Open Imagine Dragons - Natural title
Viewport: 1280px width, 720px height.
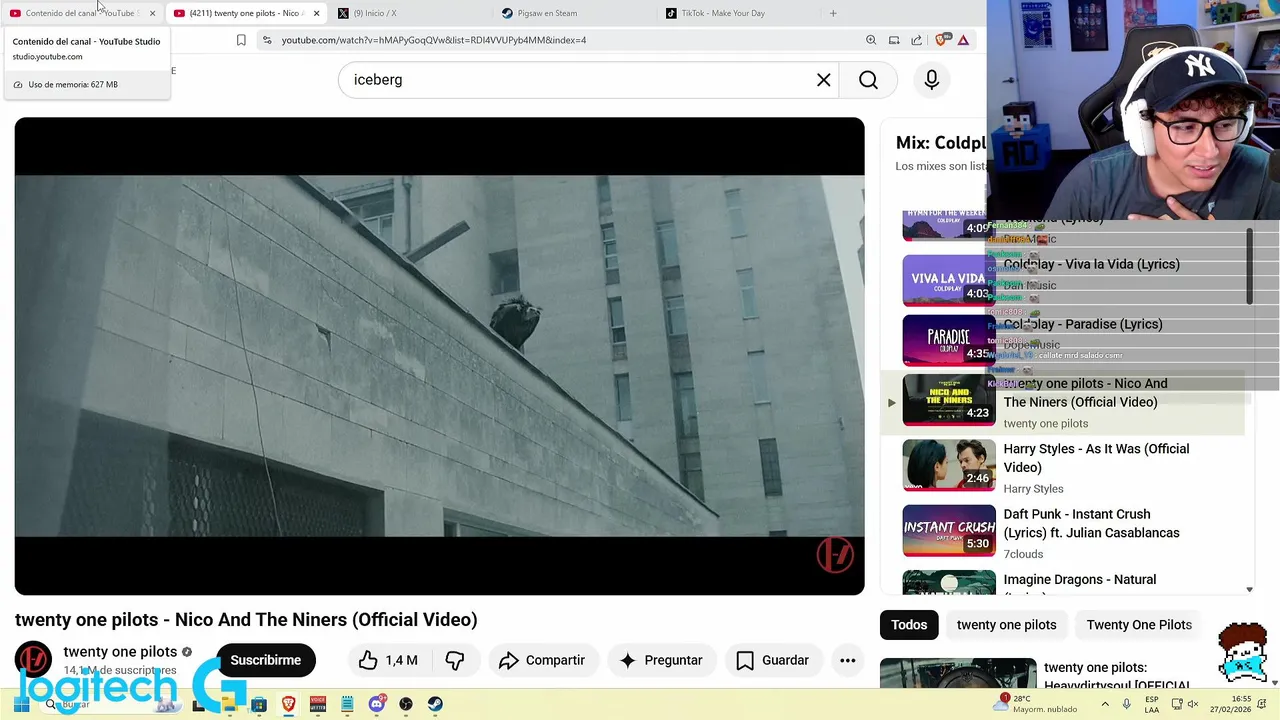click(x=1079, y=580)
